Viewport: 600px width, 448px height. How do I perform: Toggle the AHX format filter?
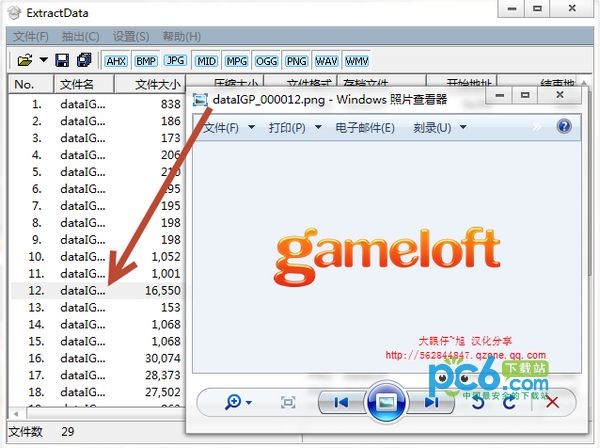(116, 61)
